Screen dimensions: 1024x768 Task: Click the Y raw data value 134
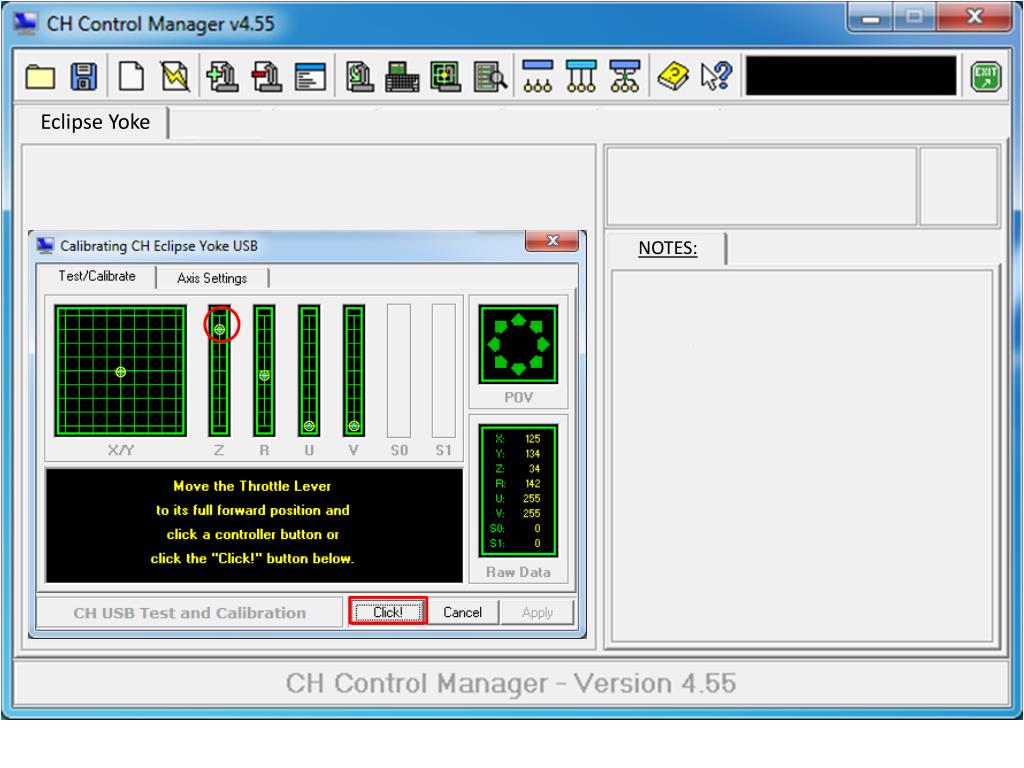pos(533,454)
